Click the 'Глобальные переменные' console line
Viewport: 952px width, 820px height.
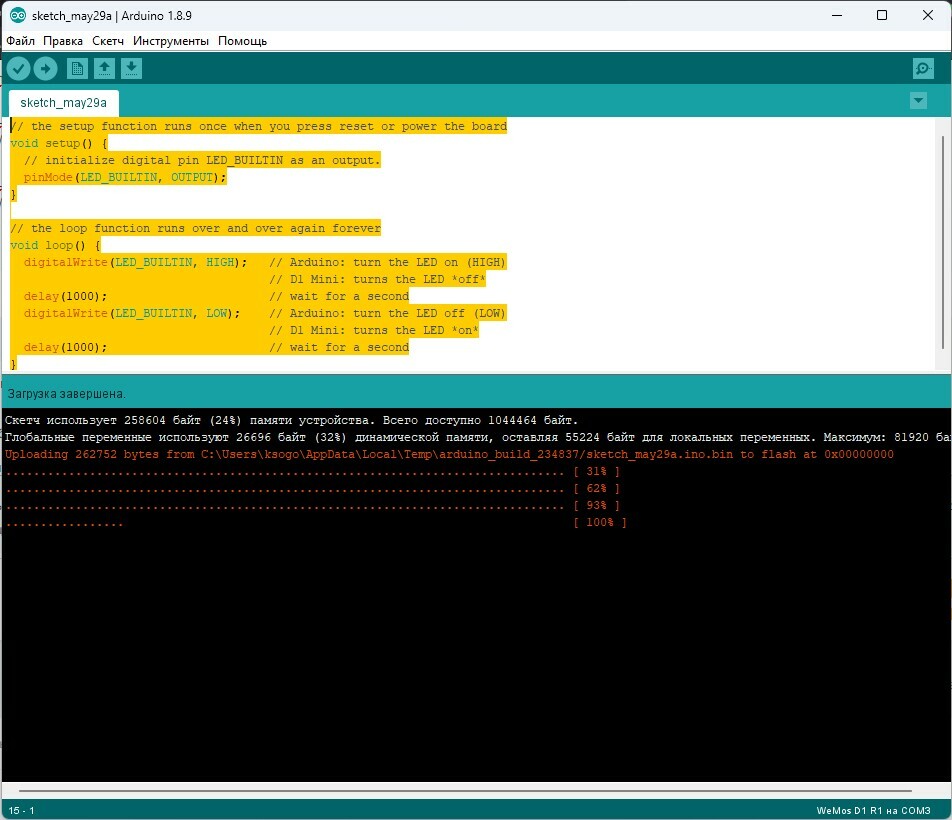coord(478,437)
